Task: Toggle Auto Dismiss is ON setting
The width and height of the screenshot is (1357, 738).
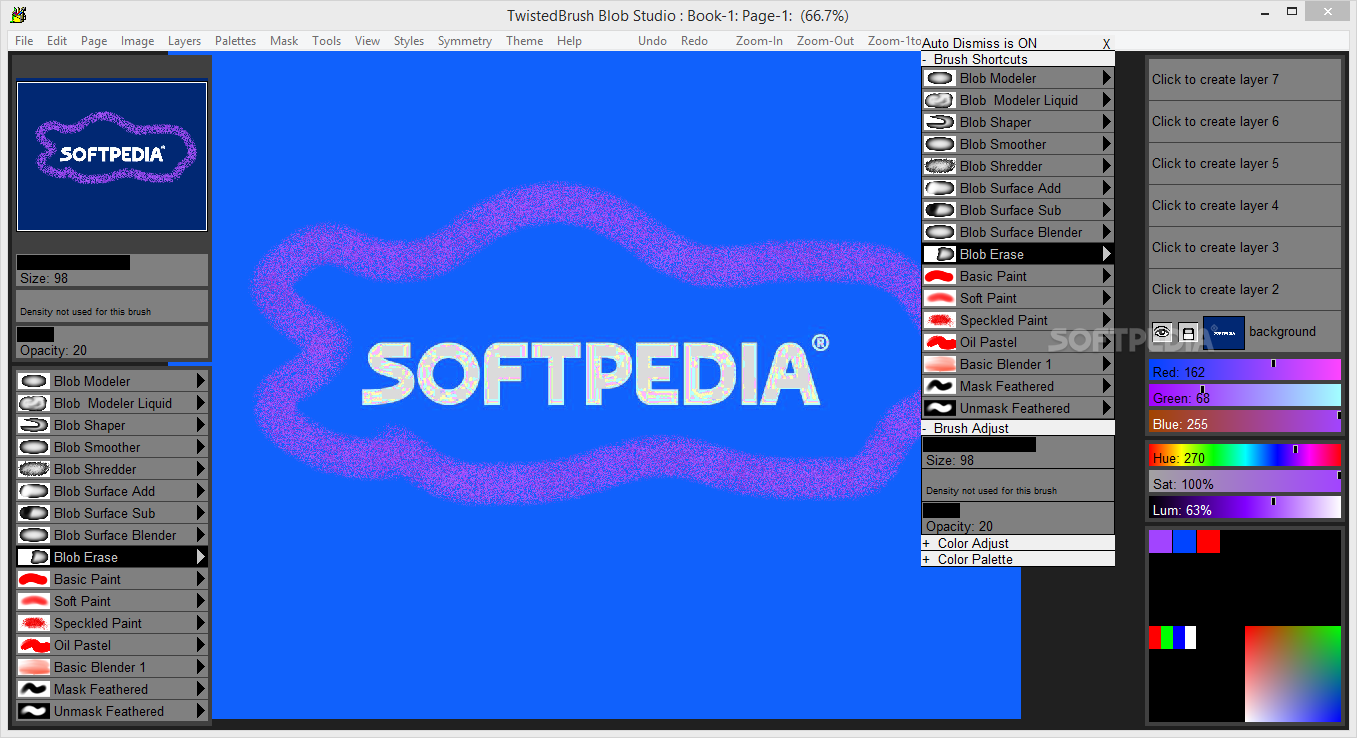Action: [x=979, y=43]
